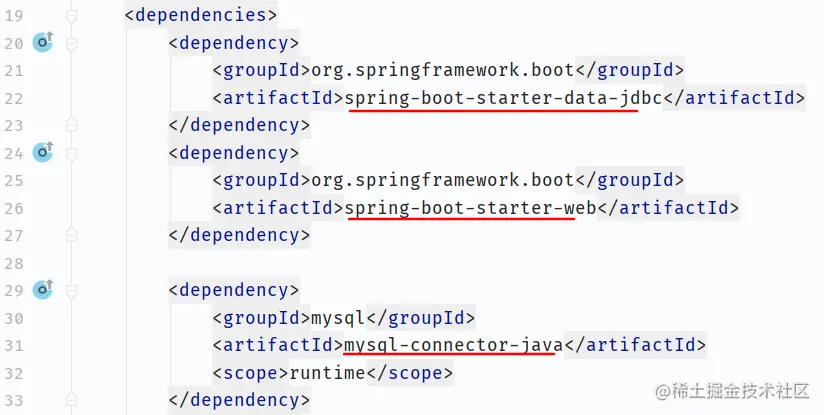
Task: Click the closing groupId tag on line 21
Action: [630, 70]
